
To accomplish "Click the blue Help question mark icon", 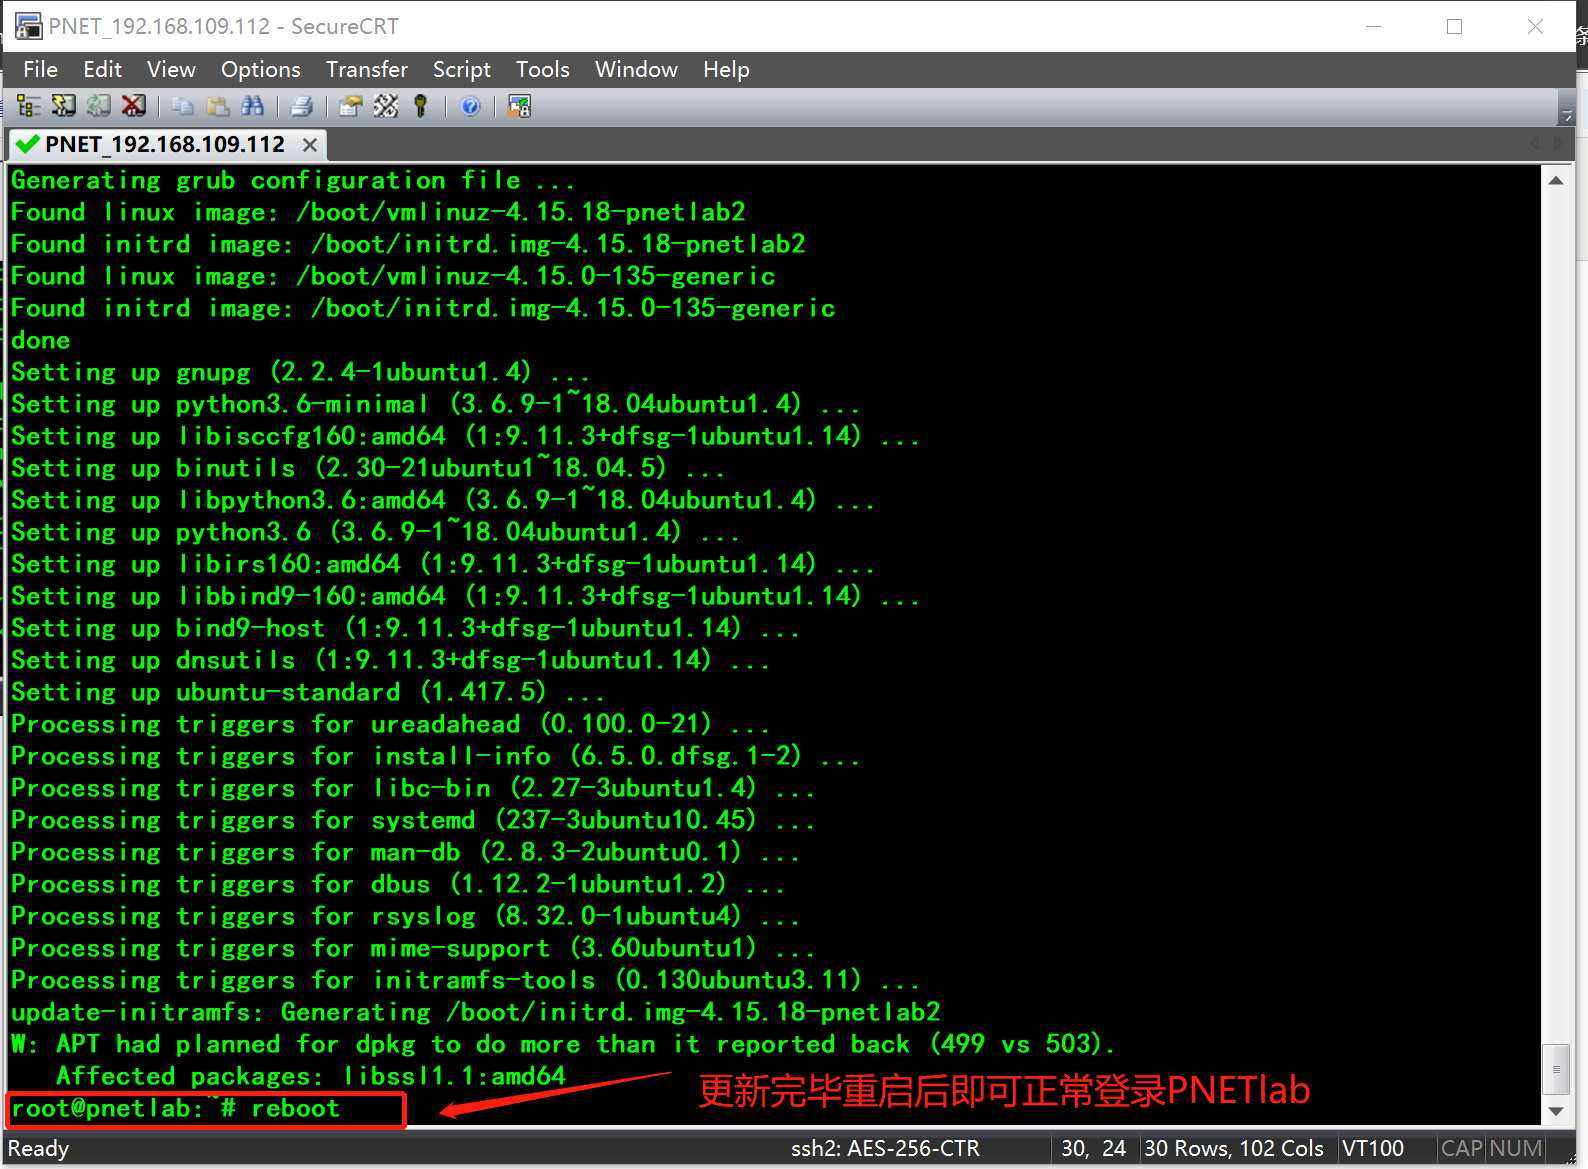I will [x=470, y=106].
